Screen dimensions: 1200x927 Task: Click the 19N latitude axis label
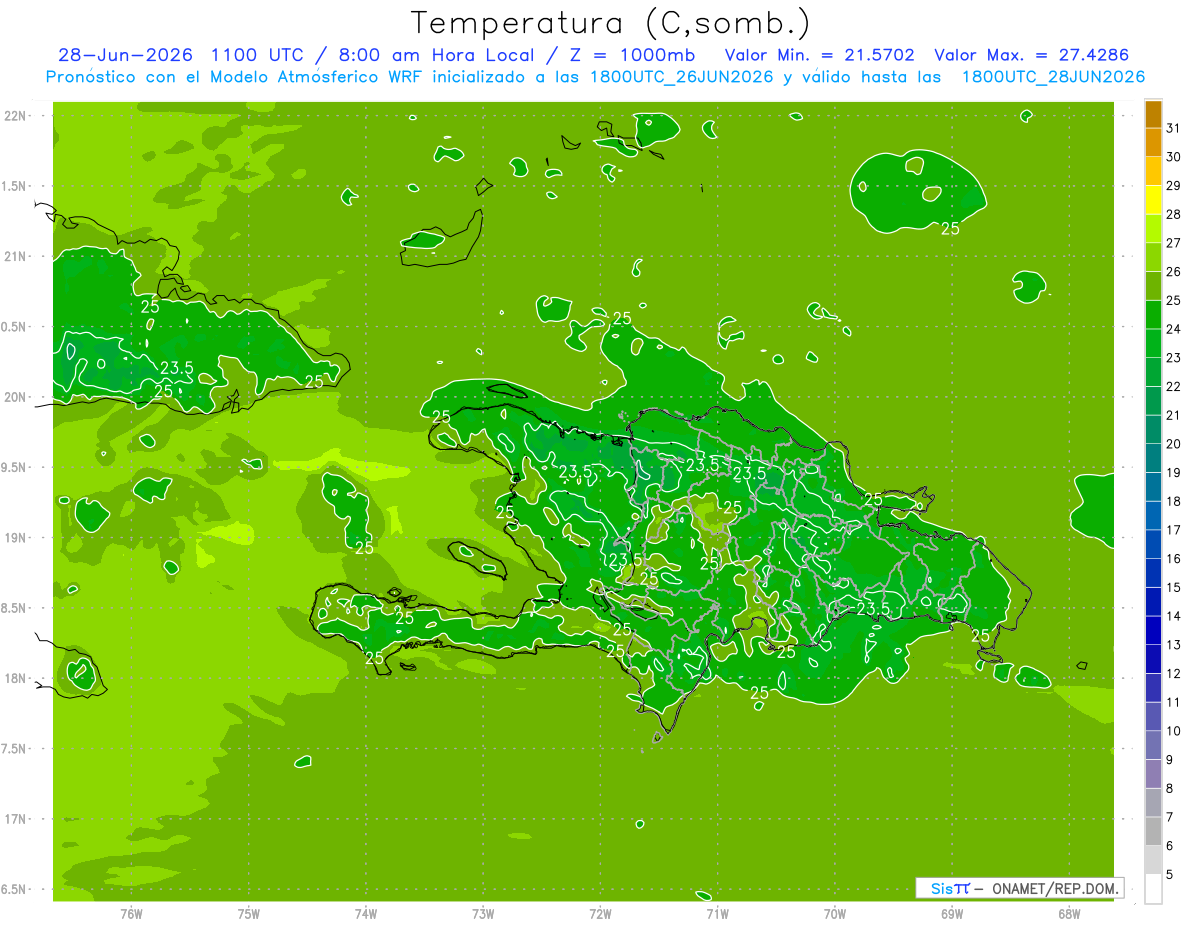[x=17, y=538]
